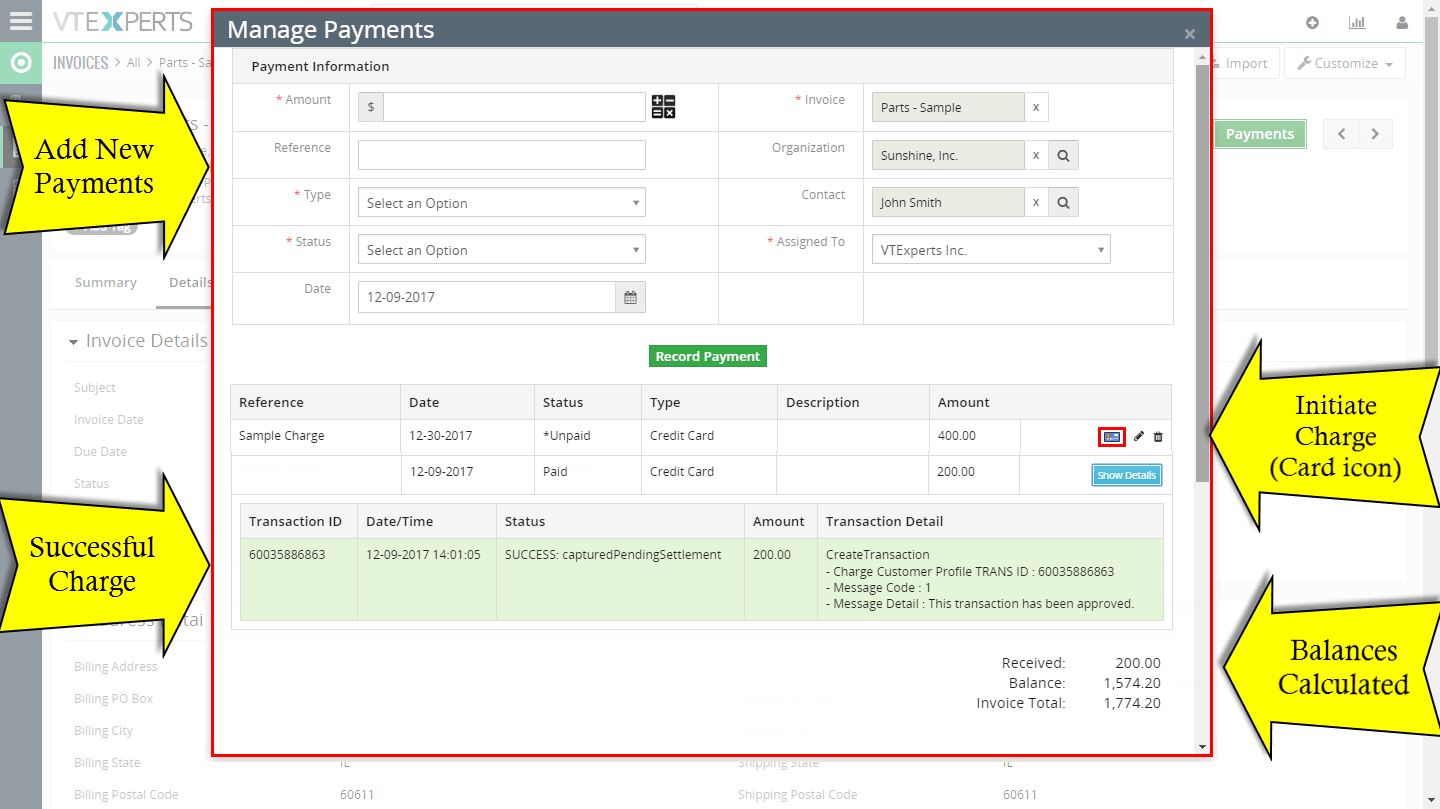Switch to the Summary tab
The image size is (1440, 809).
tap(105, 282)
